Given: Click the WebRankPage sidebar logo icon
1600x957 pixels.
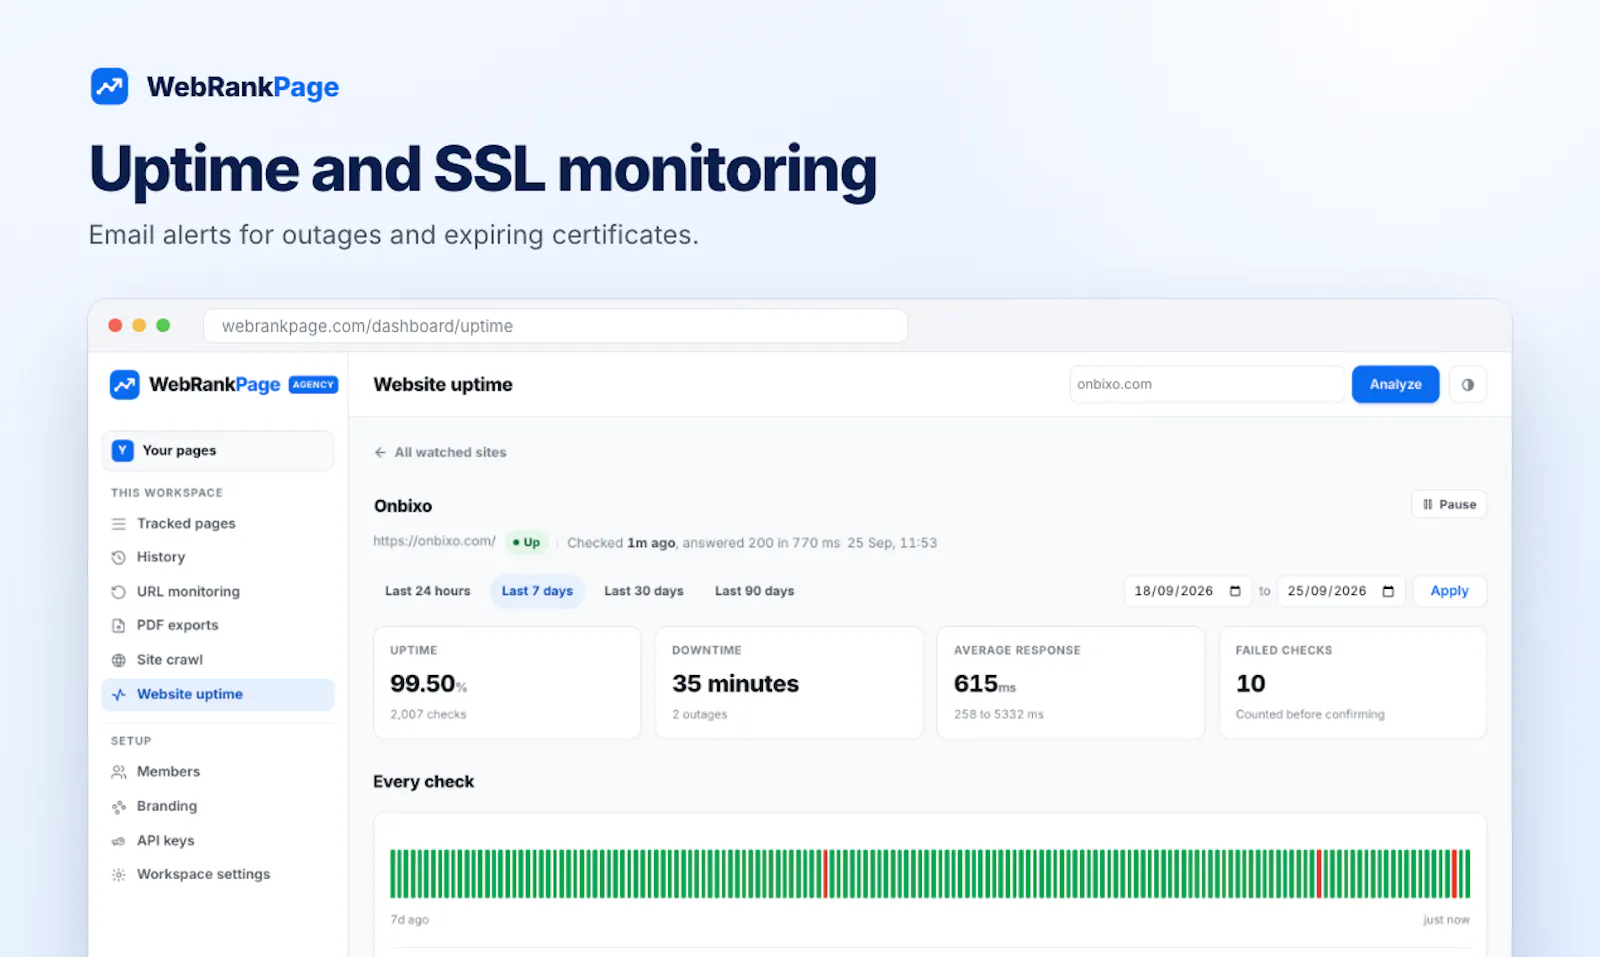Looking at the screenshot, I should [125, 384].
